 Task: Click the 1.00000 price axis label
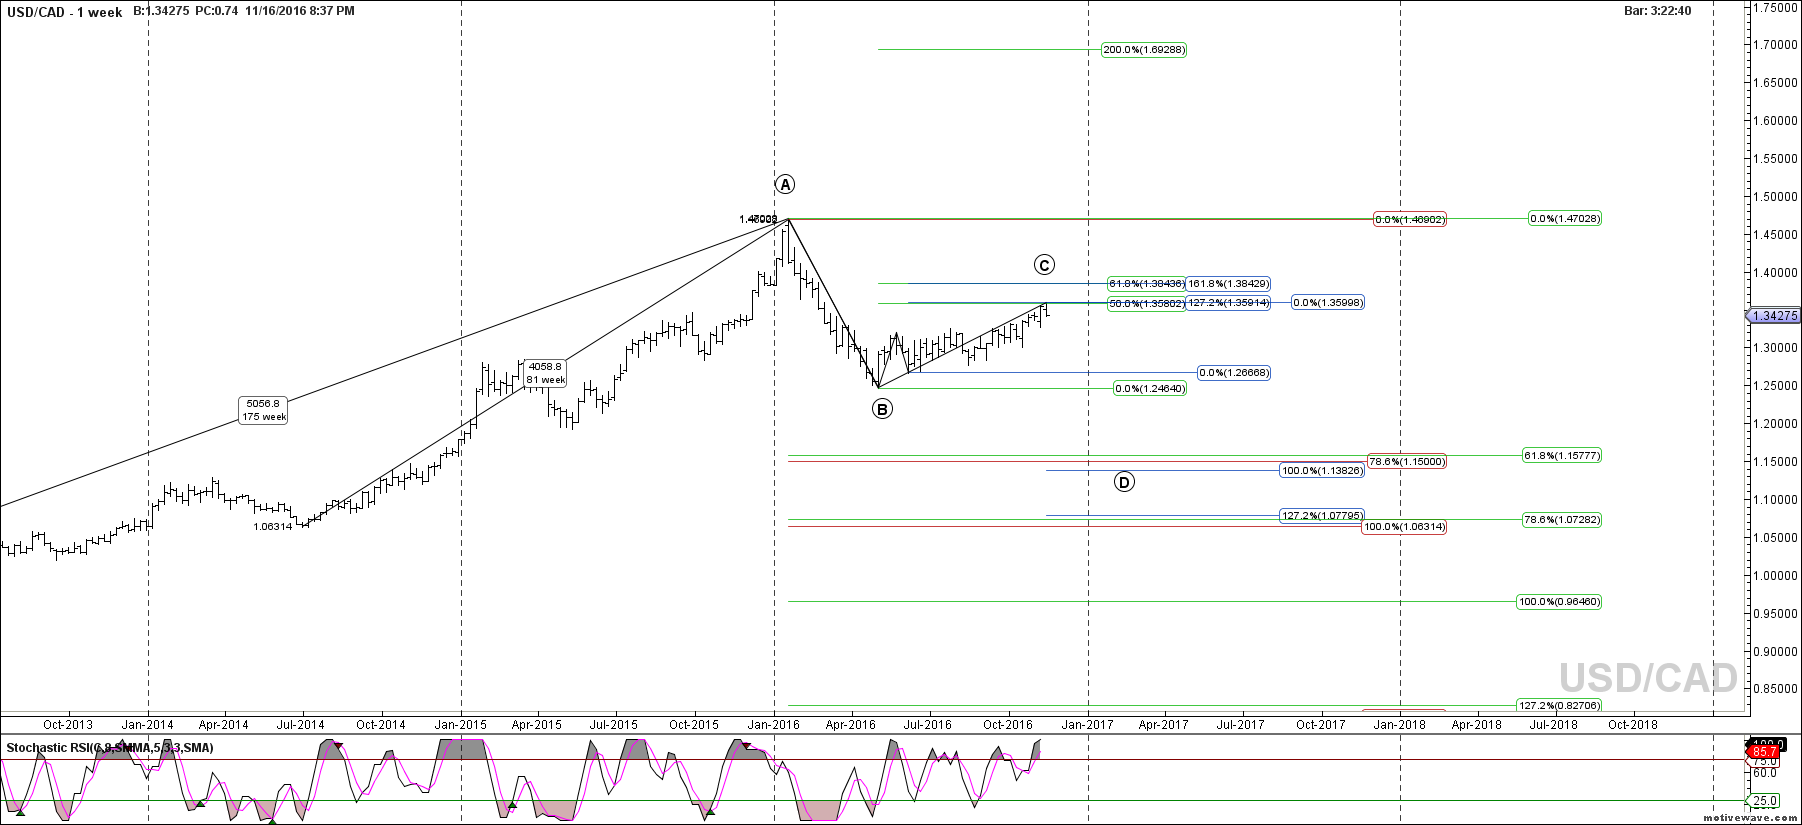pyautogui.click(x=1775, y=576)
